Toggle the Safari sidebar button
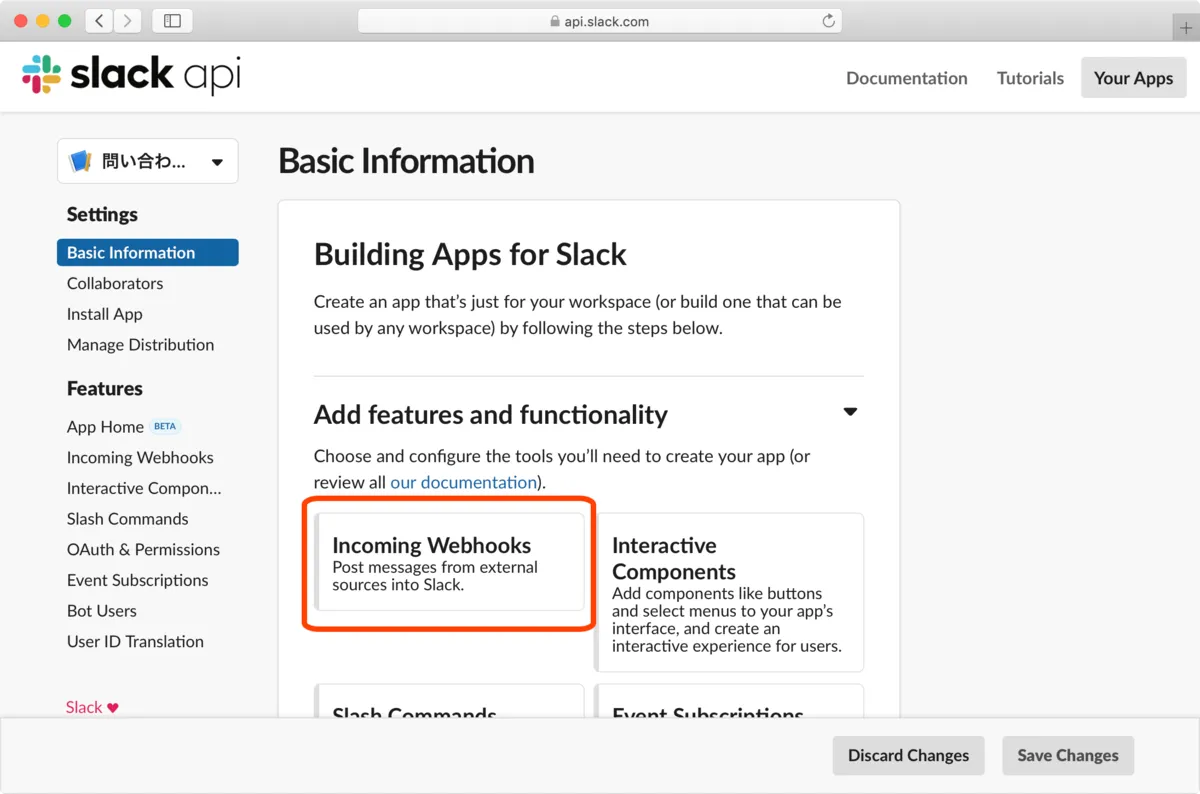1200x794 pixels. pyautogui.click(x=172, y=21)
